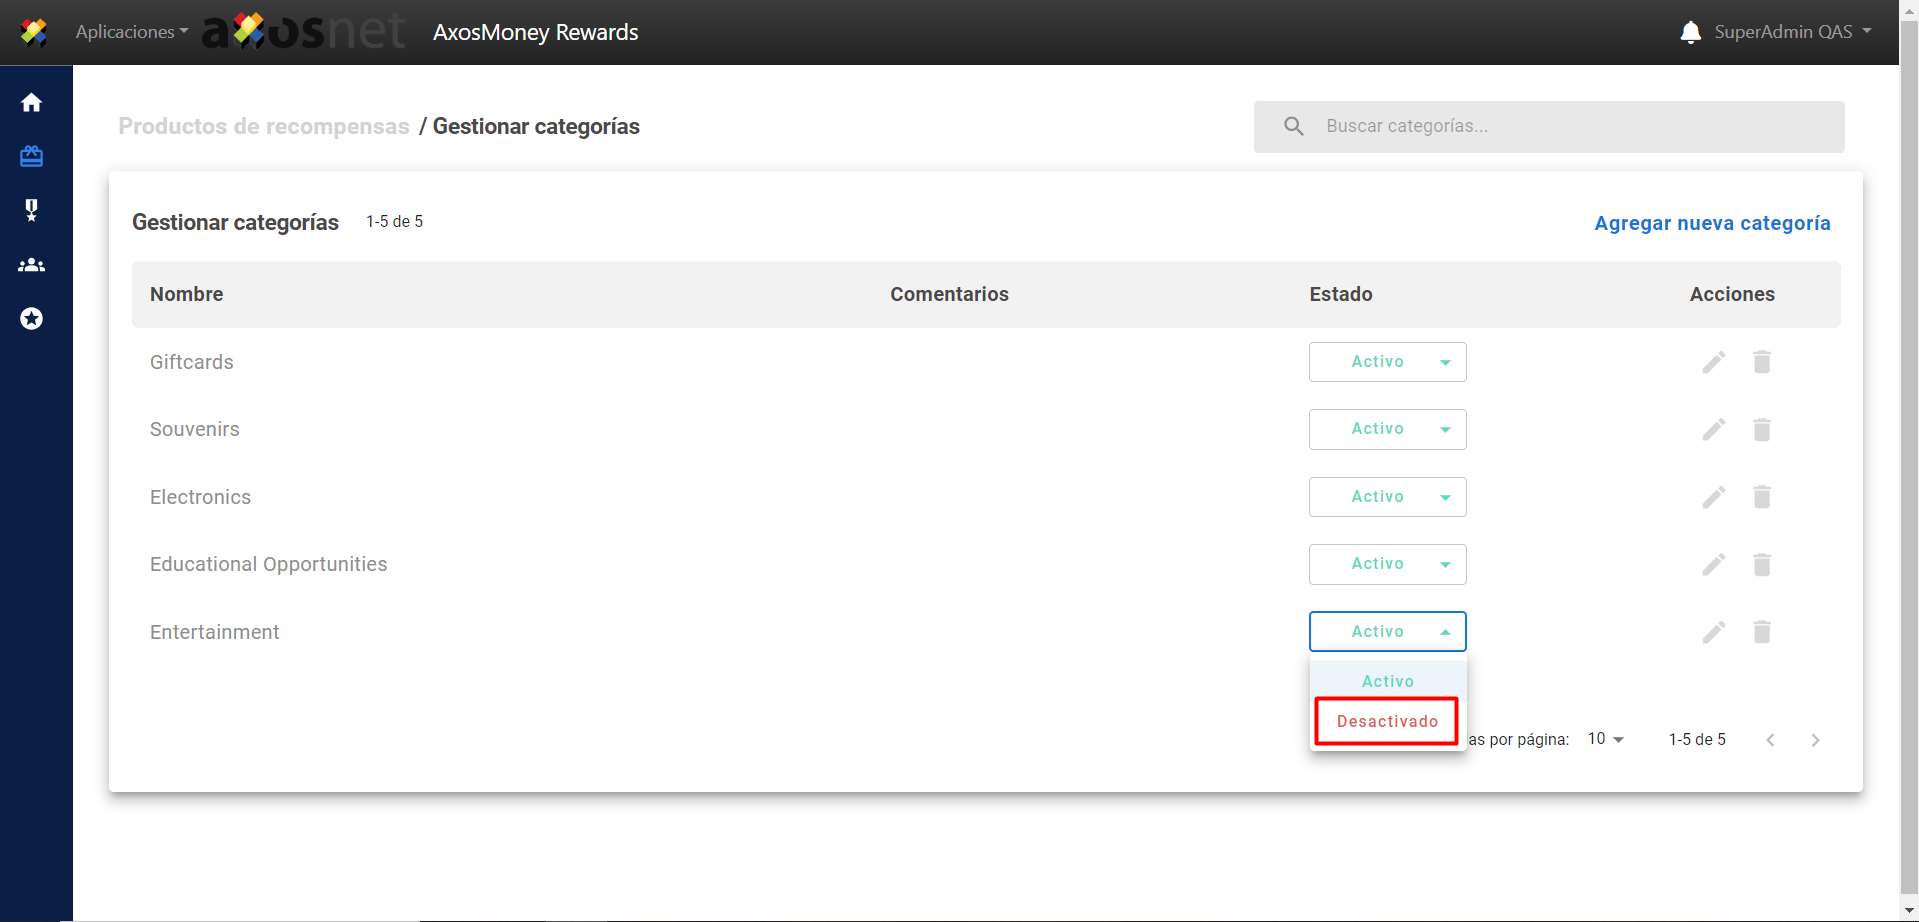Image resolution: width=1919 pixels, height=922 pixels.
Task: Click the star circle sidebar icon
Action: (32, 319)
